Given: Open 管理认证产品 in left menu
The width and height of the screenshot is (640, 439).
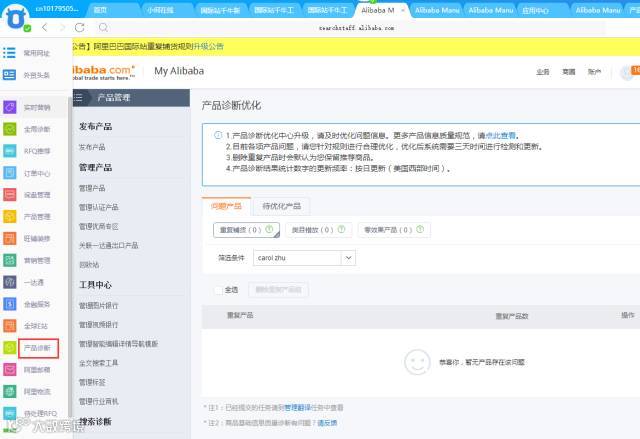Looking at the screenshot, I should coord(98,207).
